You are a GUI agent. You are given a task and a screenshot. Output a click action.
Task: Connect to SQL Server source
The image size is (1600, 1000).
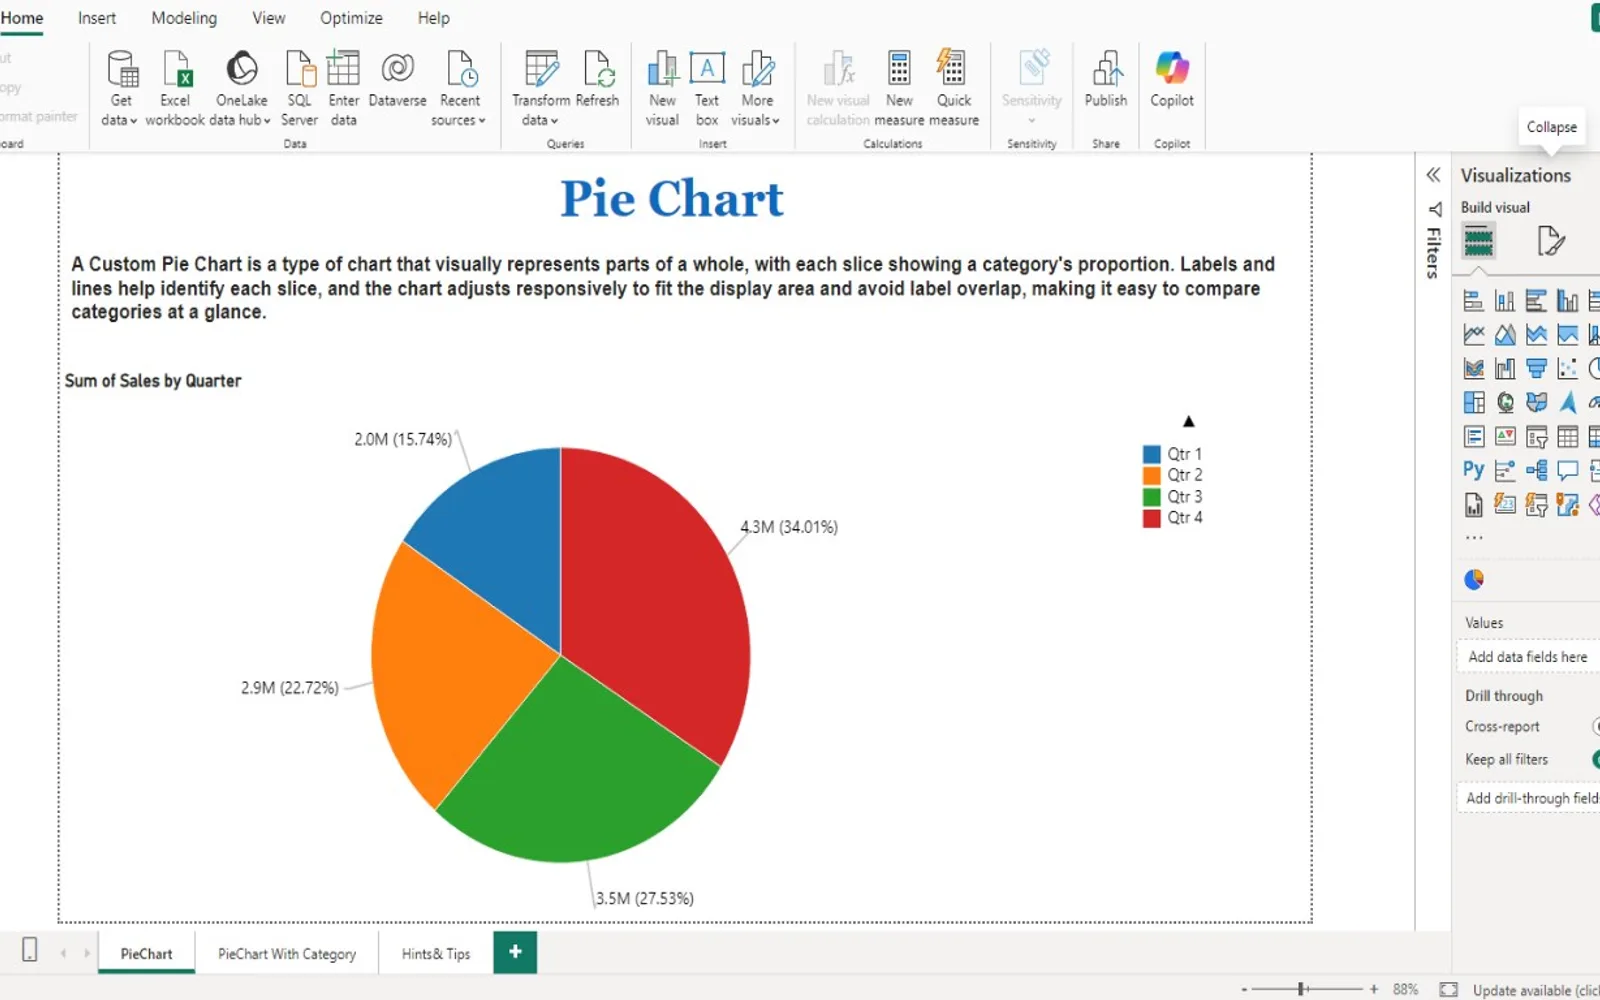pyautogui.click(x=299, y=88)
